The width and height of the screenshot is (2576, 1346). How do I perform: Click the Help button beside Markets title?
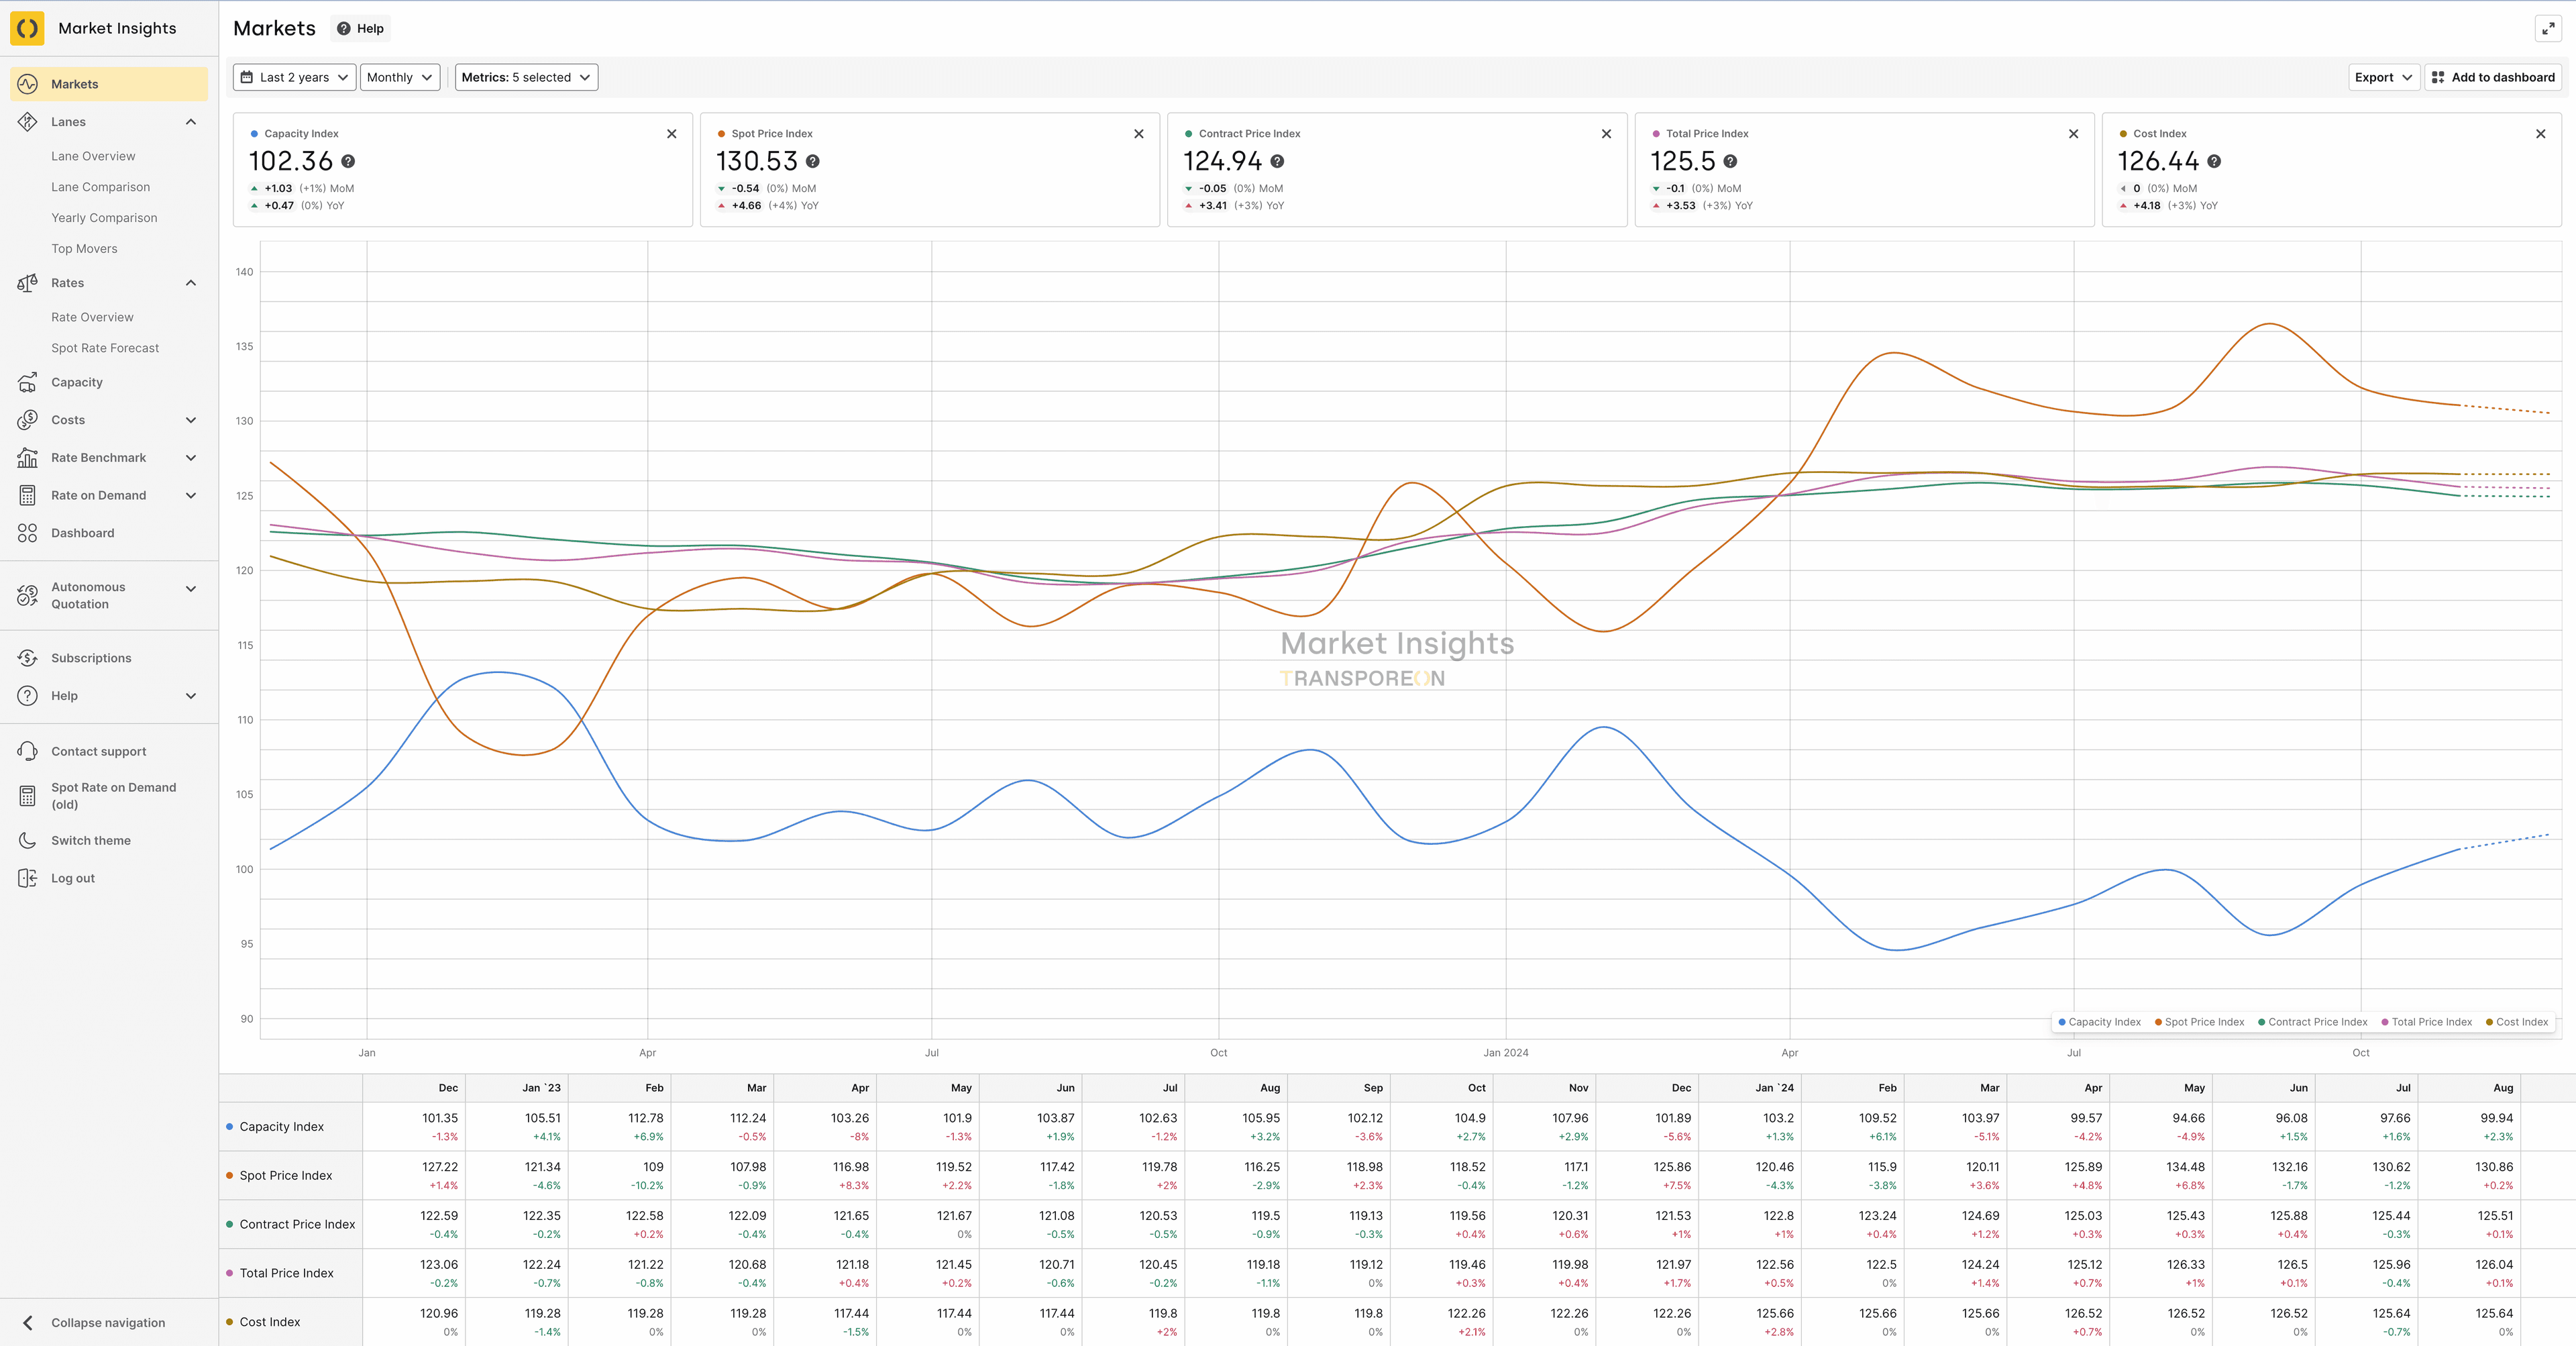click(x=361, y=29)
